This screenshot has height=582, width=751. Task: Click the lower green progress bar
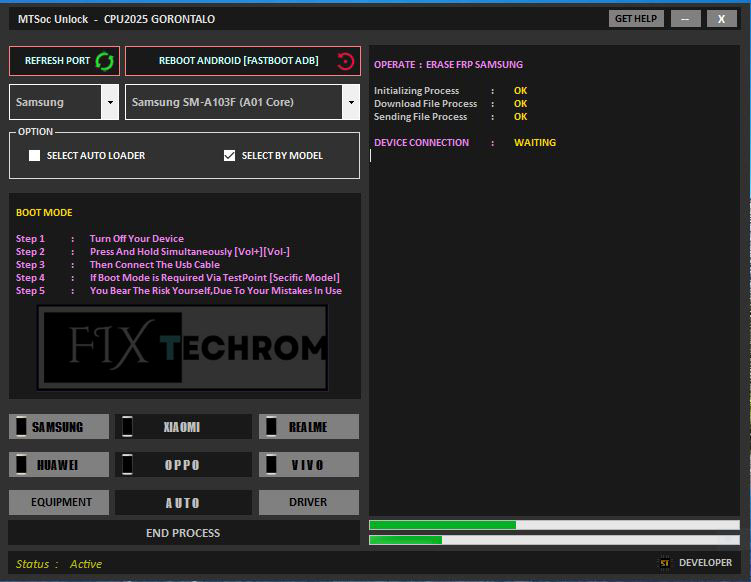tap(554, 540)
